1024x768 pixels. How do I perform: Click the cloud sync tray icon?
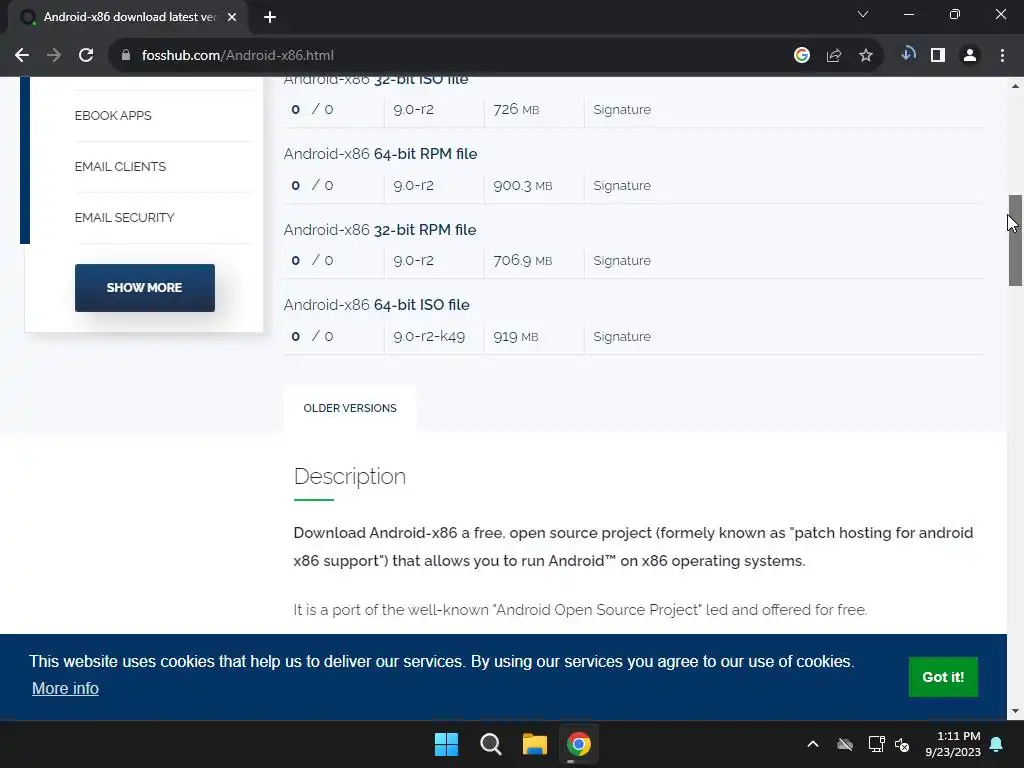point(845,744)
